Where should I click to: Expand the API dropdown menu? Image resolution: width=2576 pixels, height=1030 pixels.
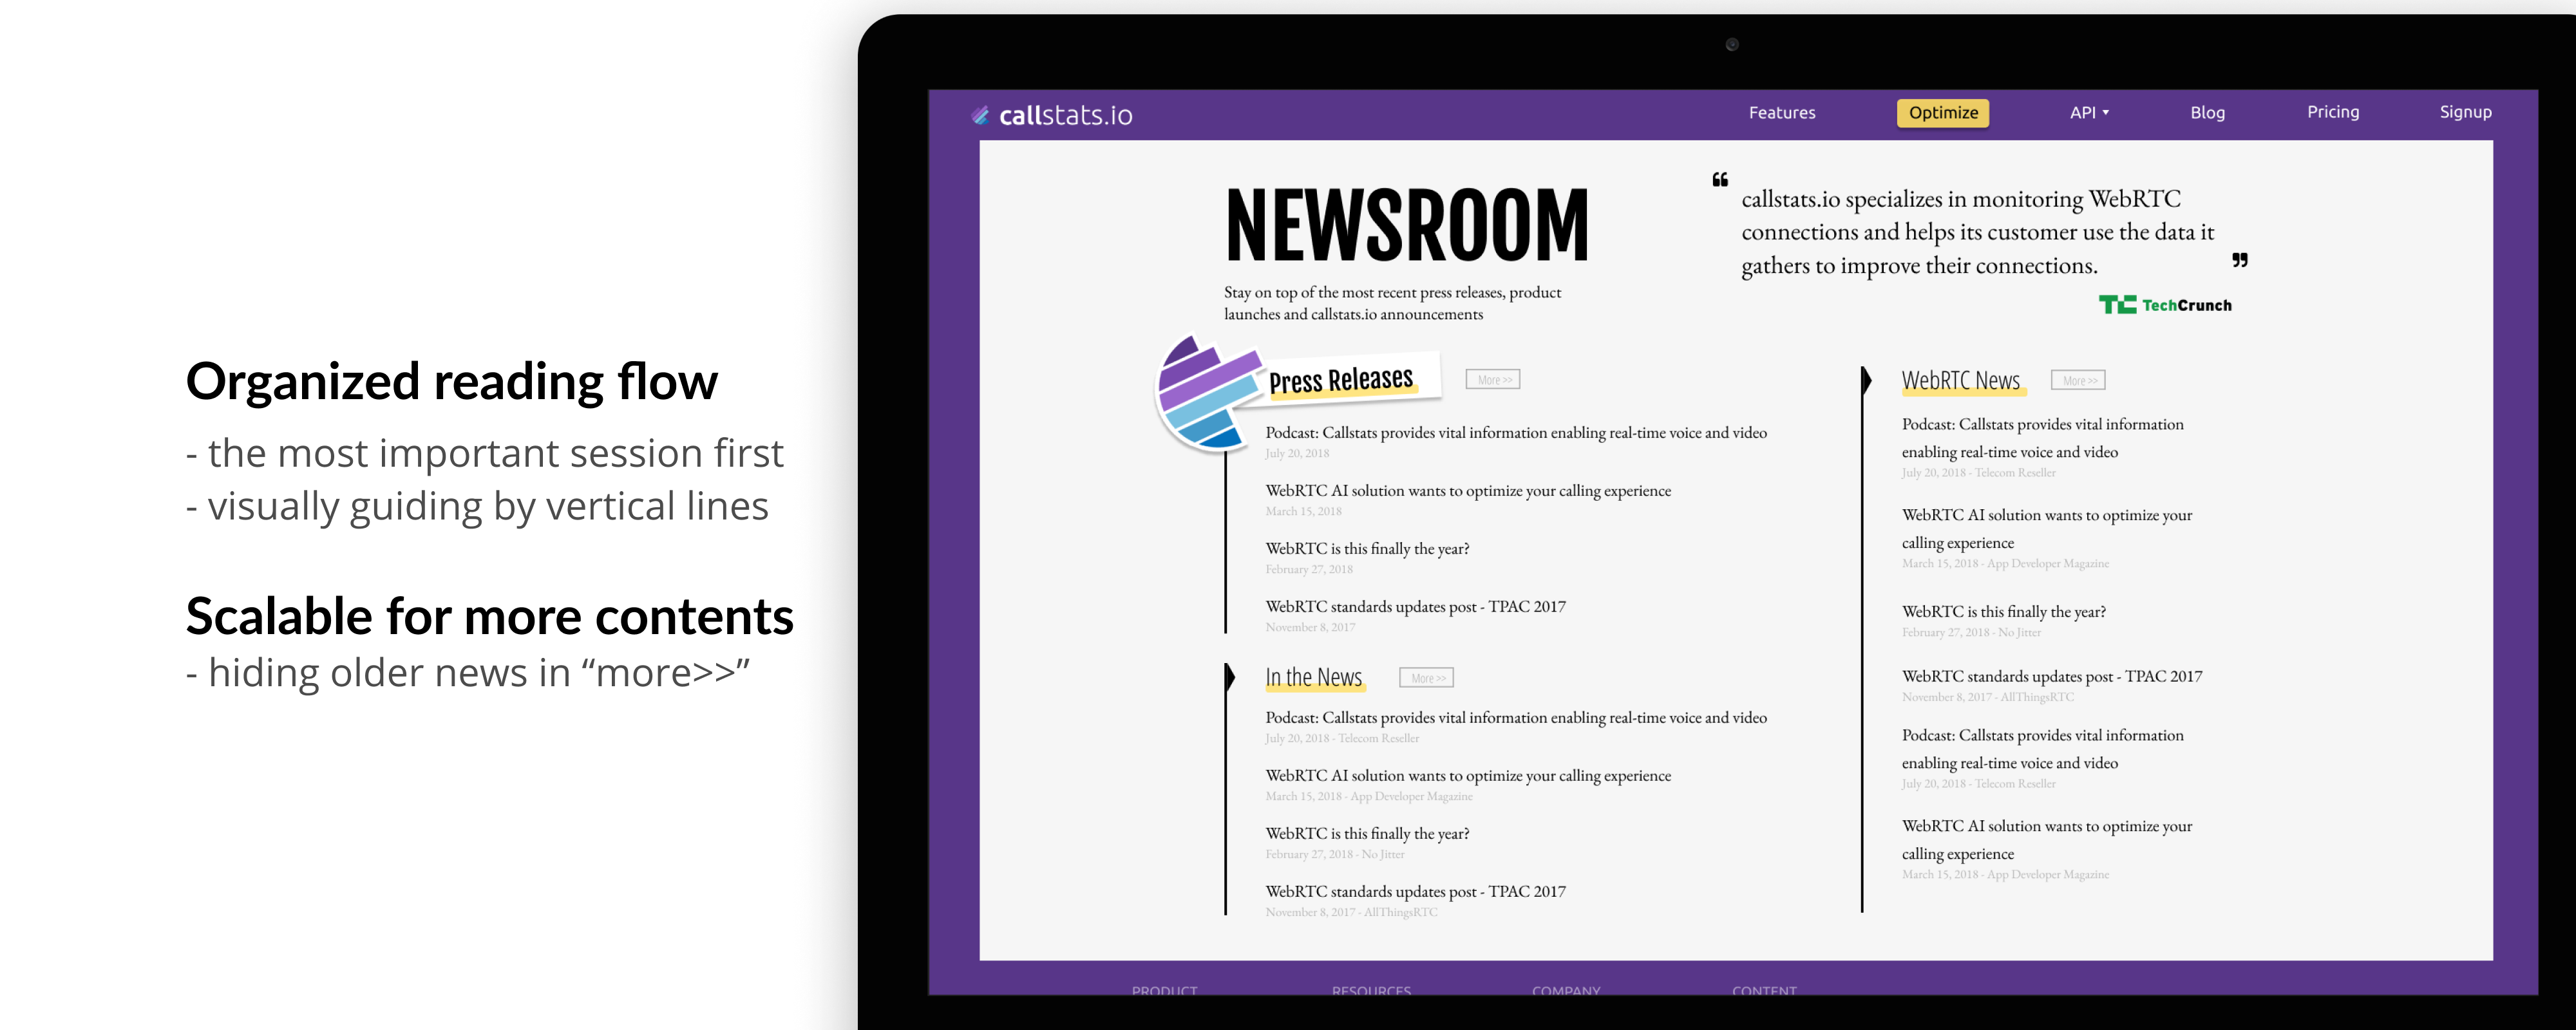2089,113
